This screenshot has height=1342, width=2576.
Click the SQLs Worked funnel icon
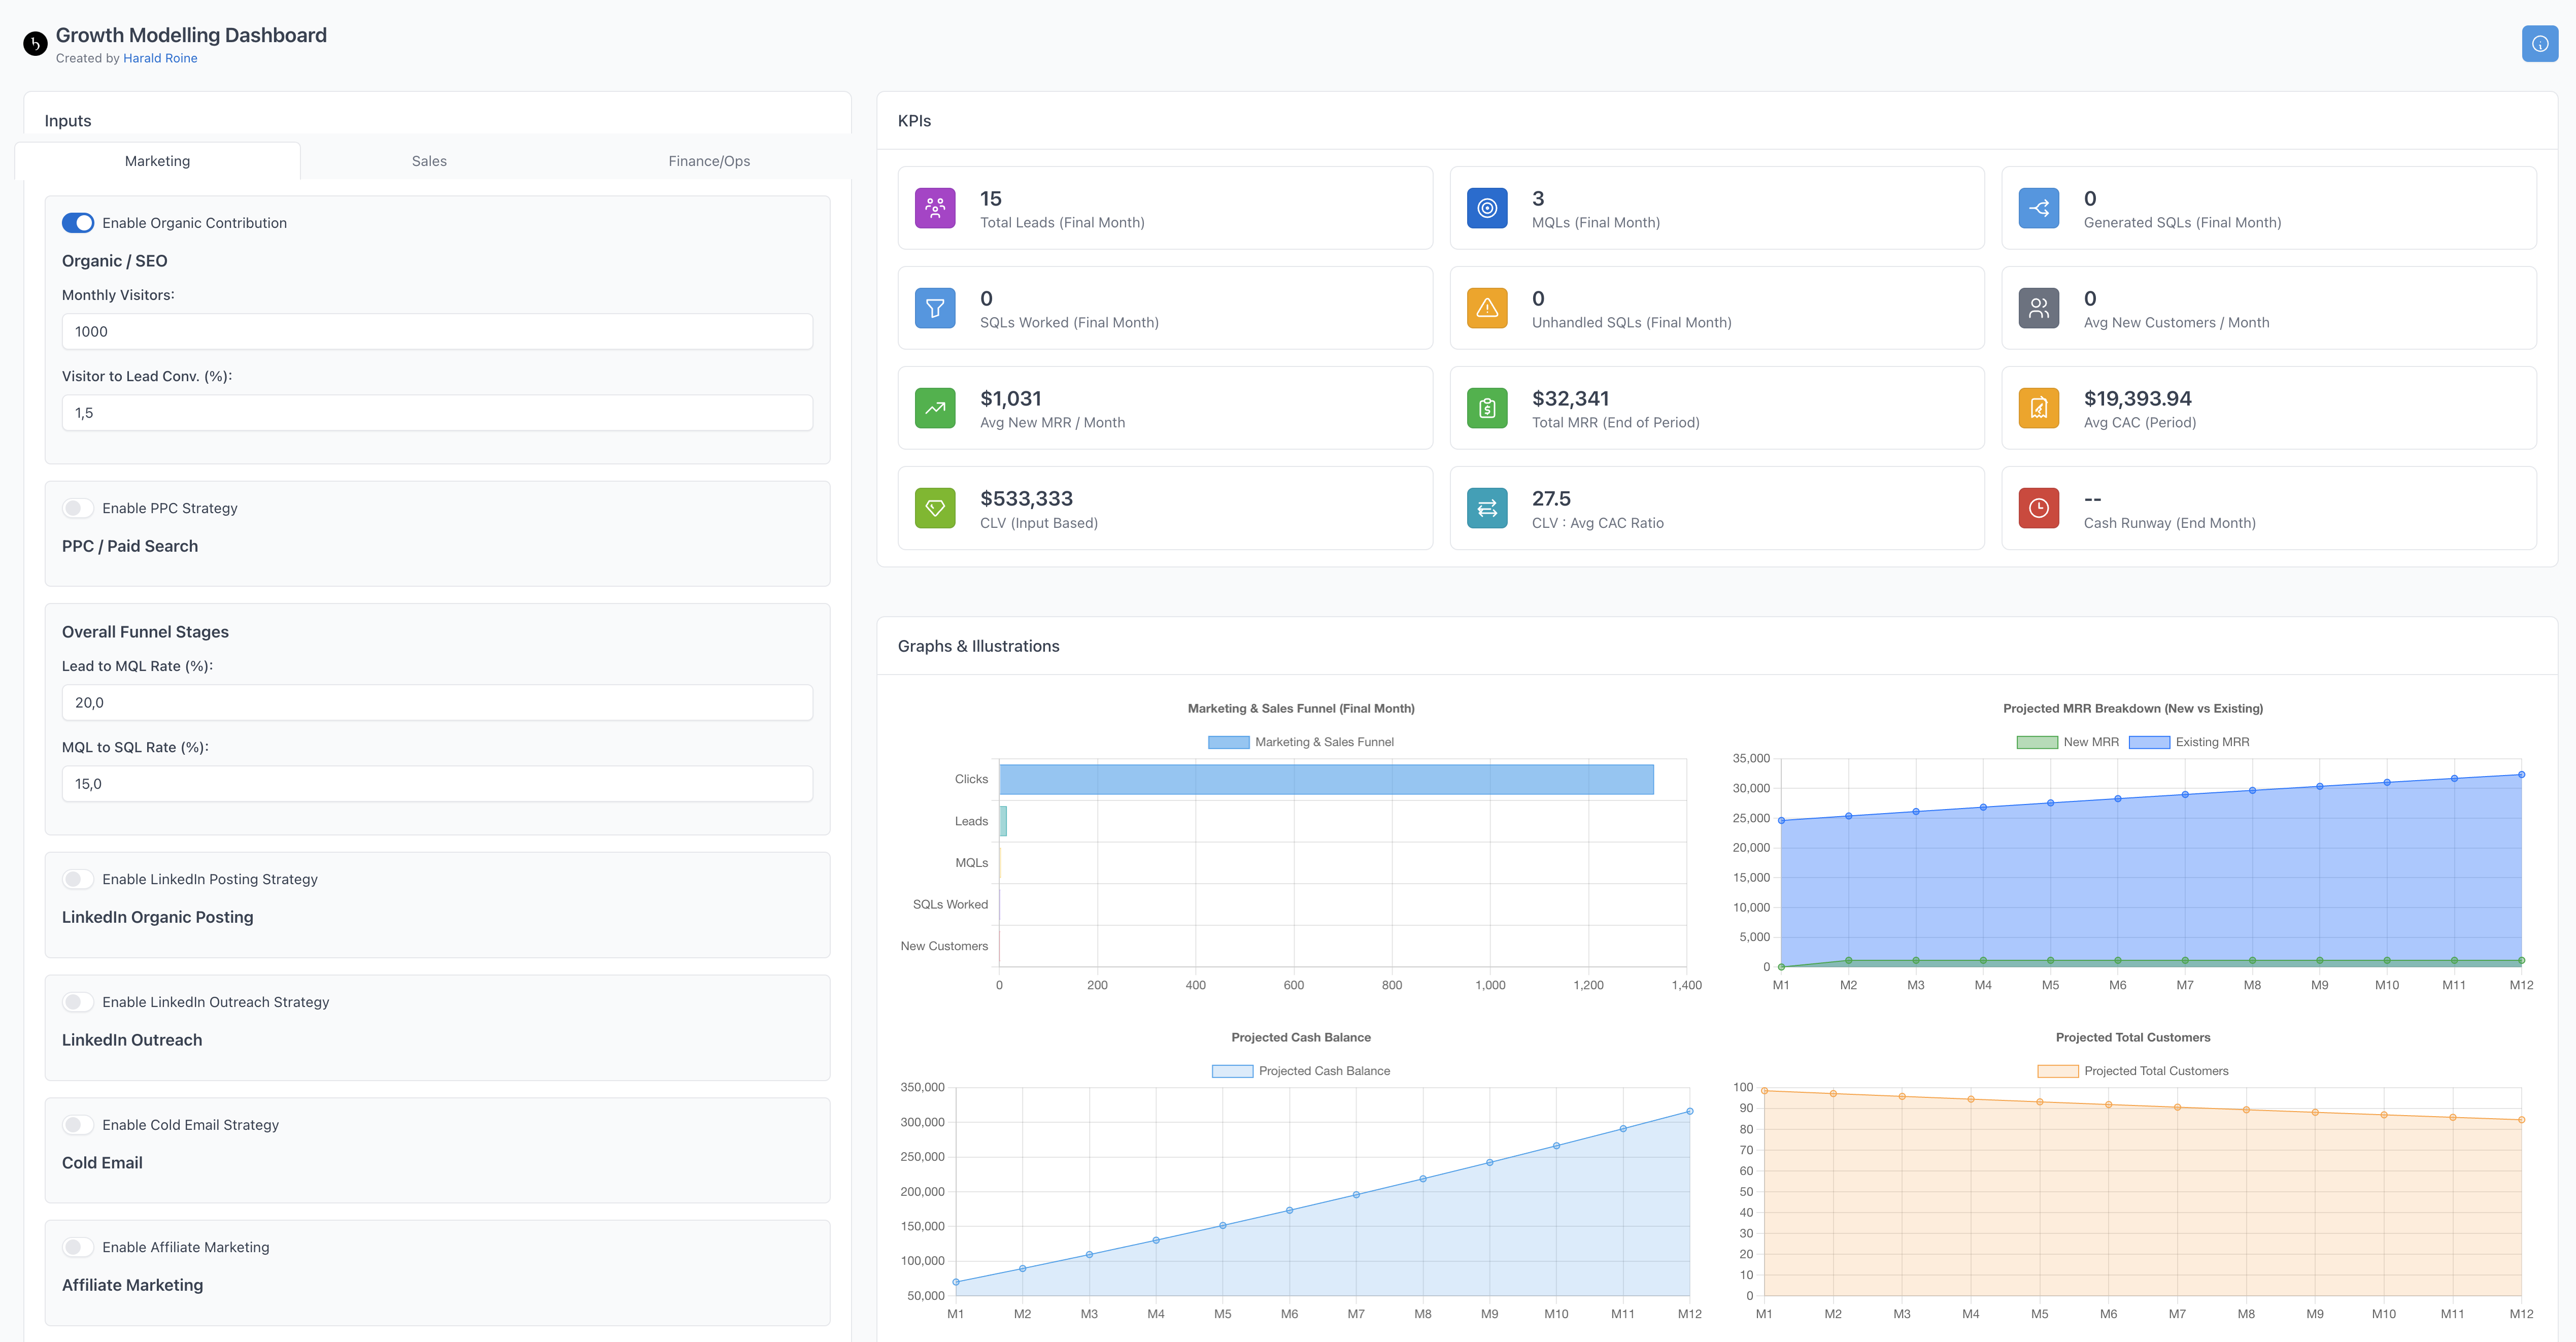coord(935,308)
